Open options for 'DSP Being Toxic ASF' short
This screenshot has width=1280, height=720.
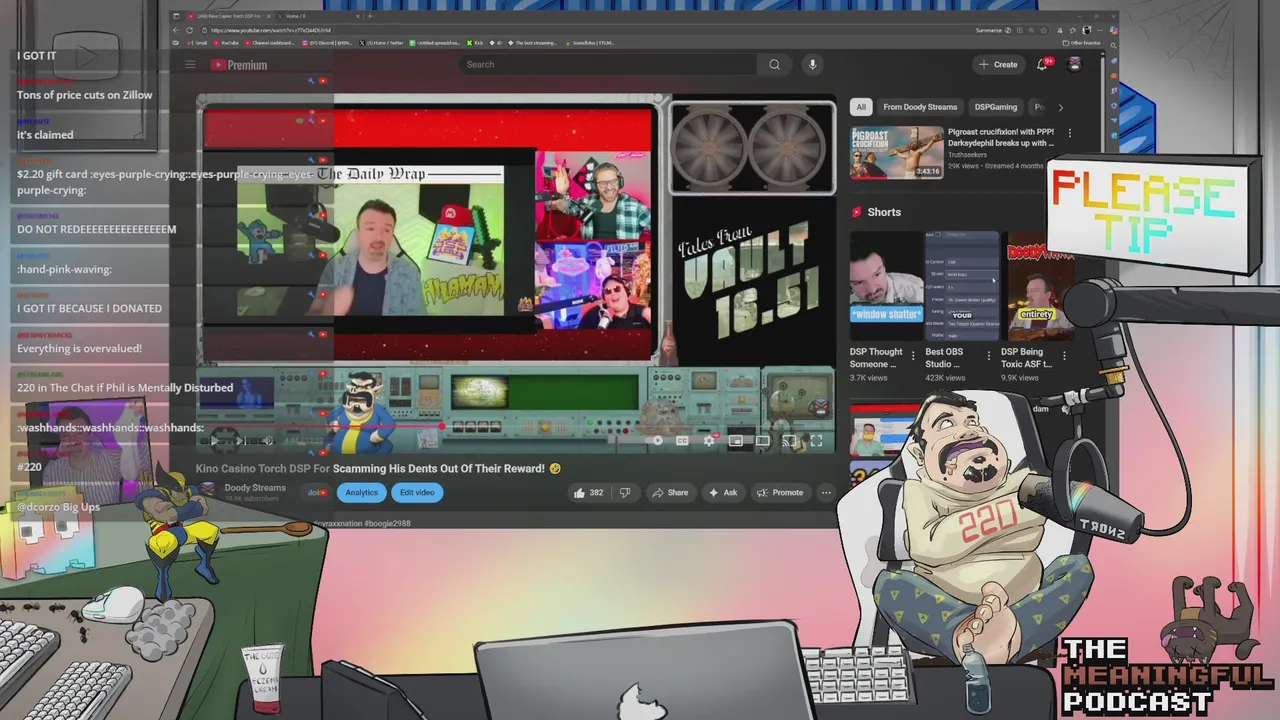pos(1064,355)
